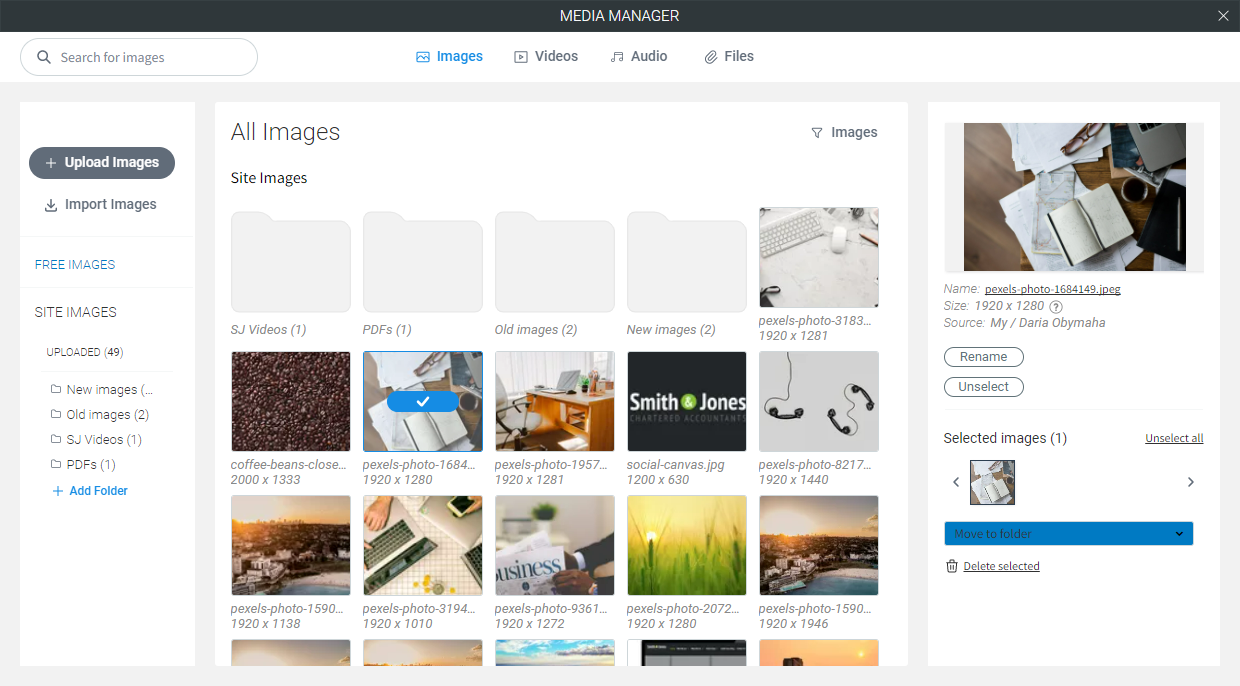Open the New images folder icon in grid
1240x686 pixels.
(x=687, y=262)
